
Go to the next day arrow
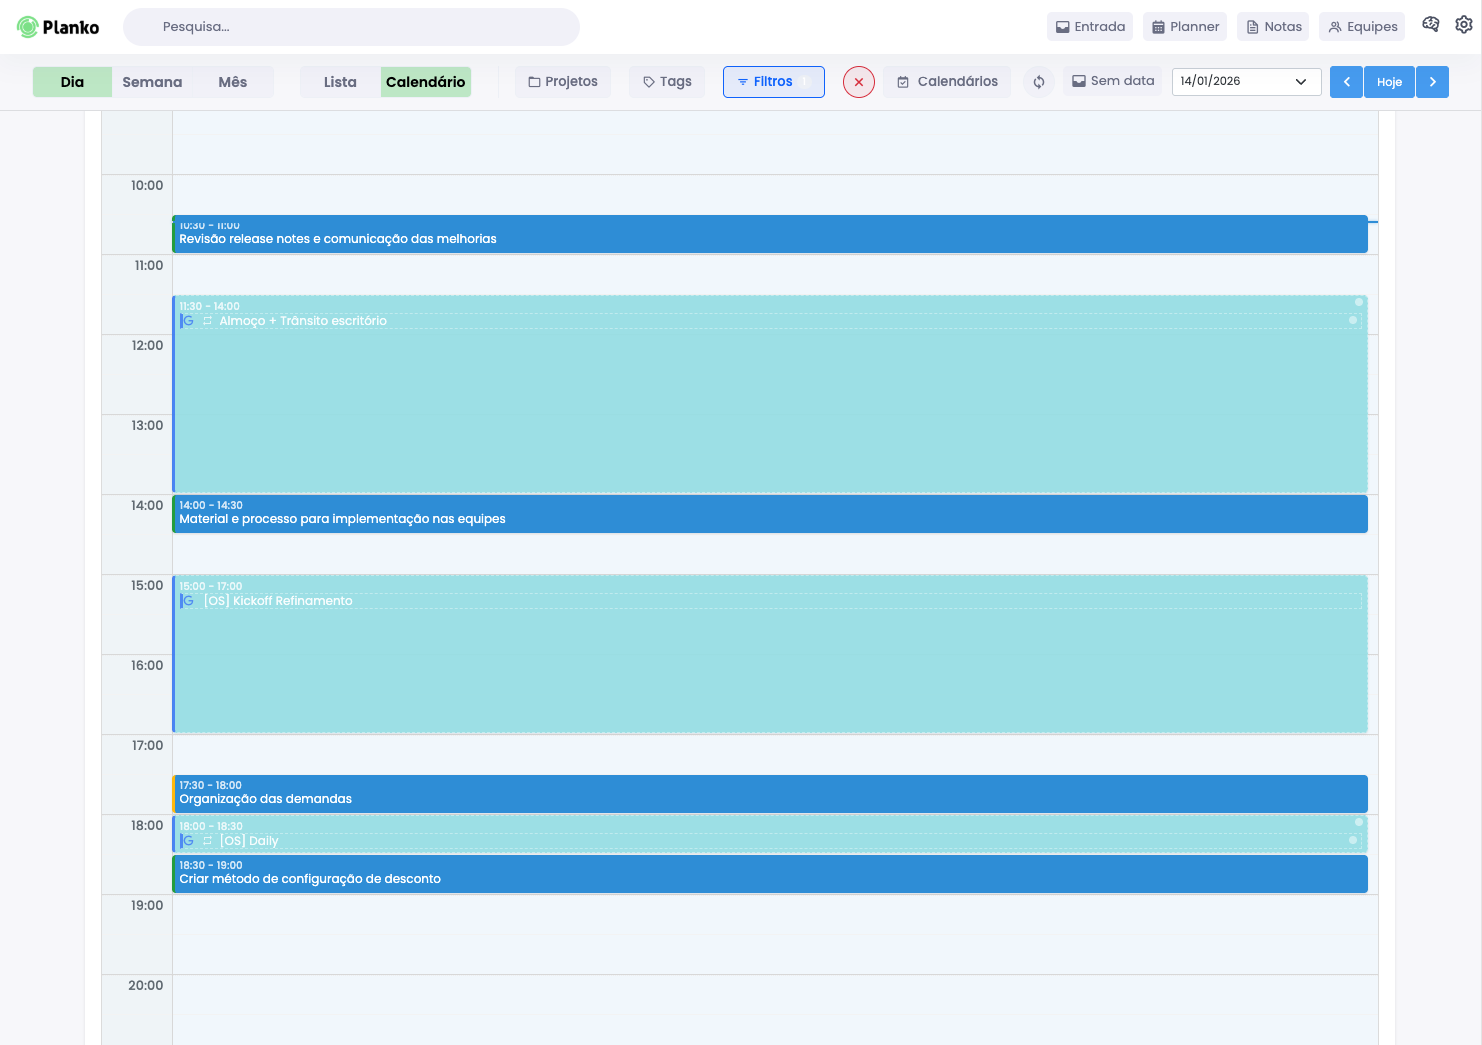click(1433, 82)
